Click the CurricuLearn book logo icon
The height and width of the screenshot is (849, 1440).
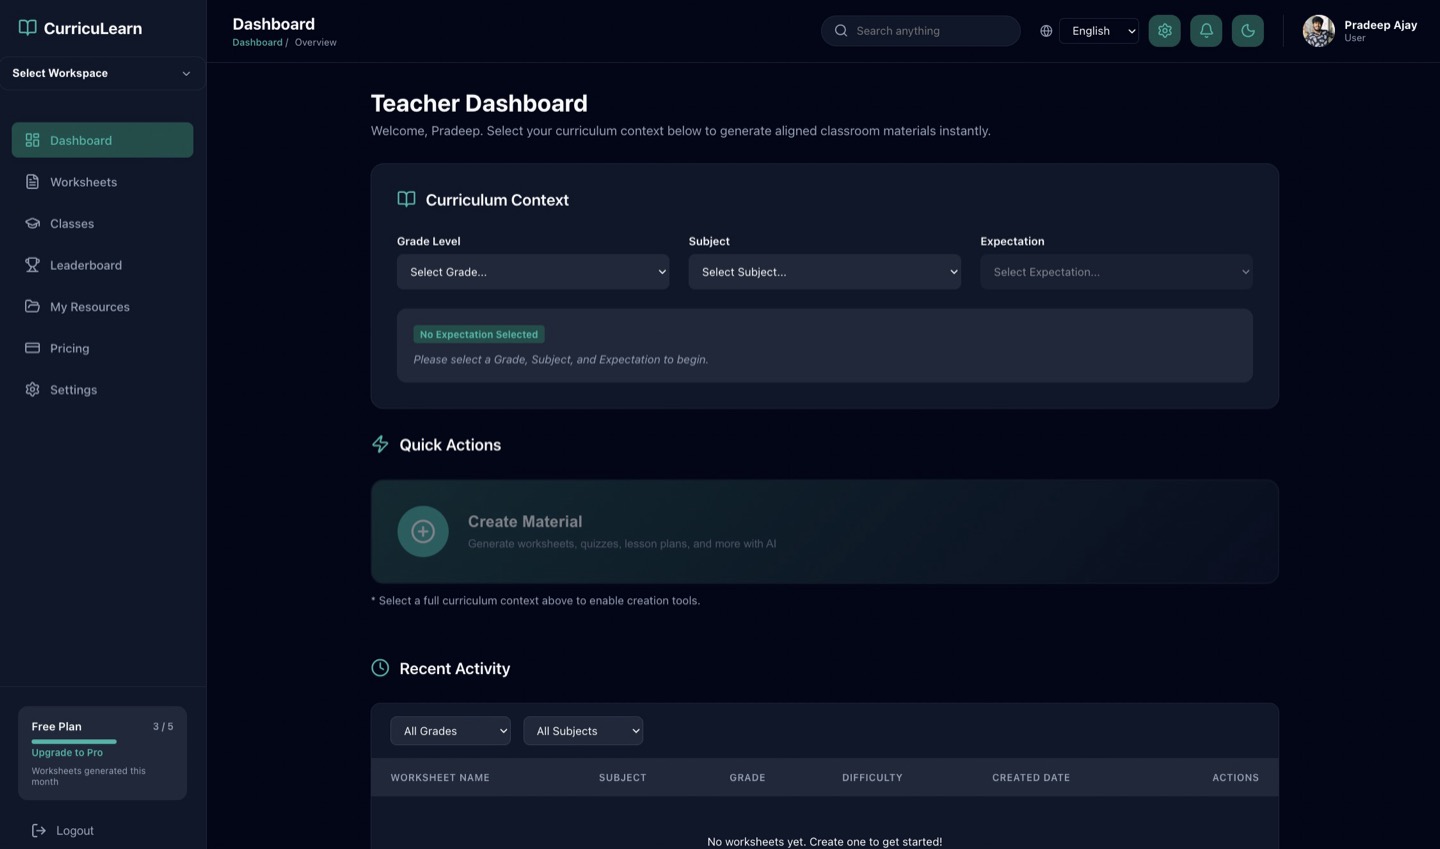[28, 28]
